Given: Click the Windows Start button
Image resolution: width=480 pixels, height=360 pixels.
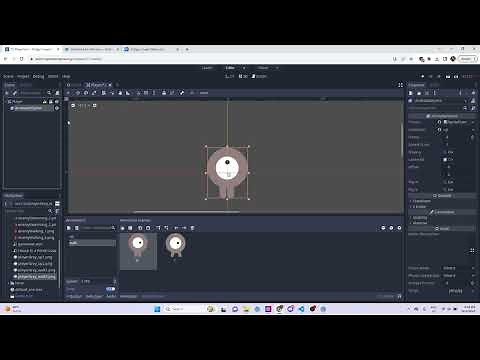Looking at the screenshot, I should point(157,309).
